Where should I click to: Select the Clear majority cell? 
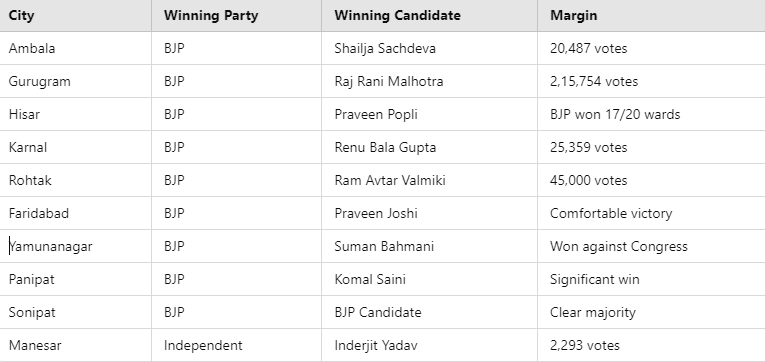pos(651,312)
